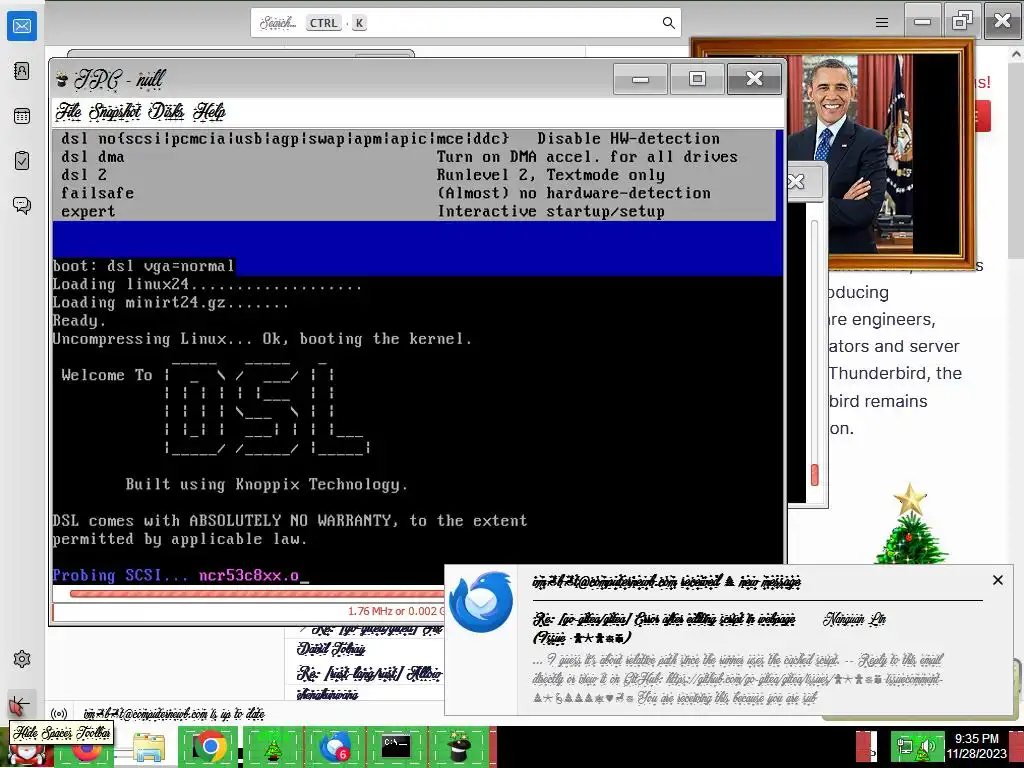The height and width of the screenshot is (768, 1024).
Task: Open the Disks menu in JPC
Action: coord(167,112)
